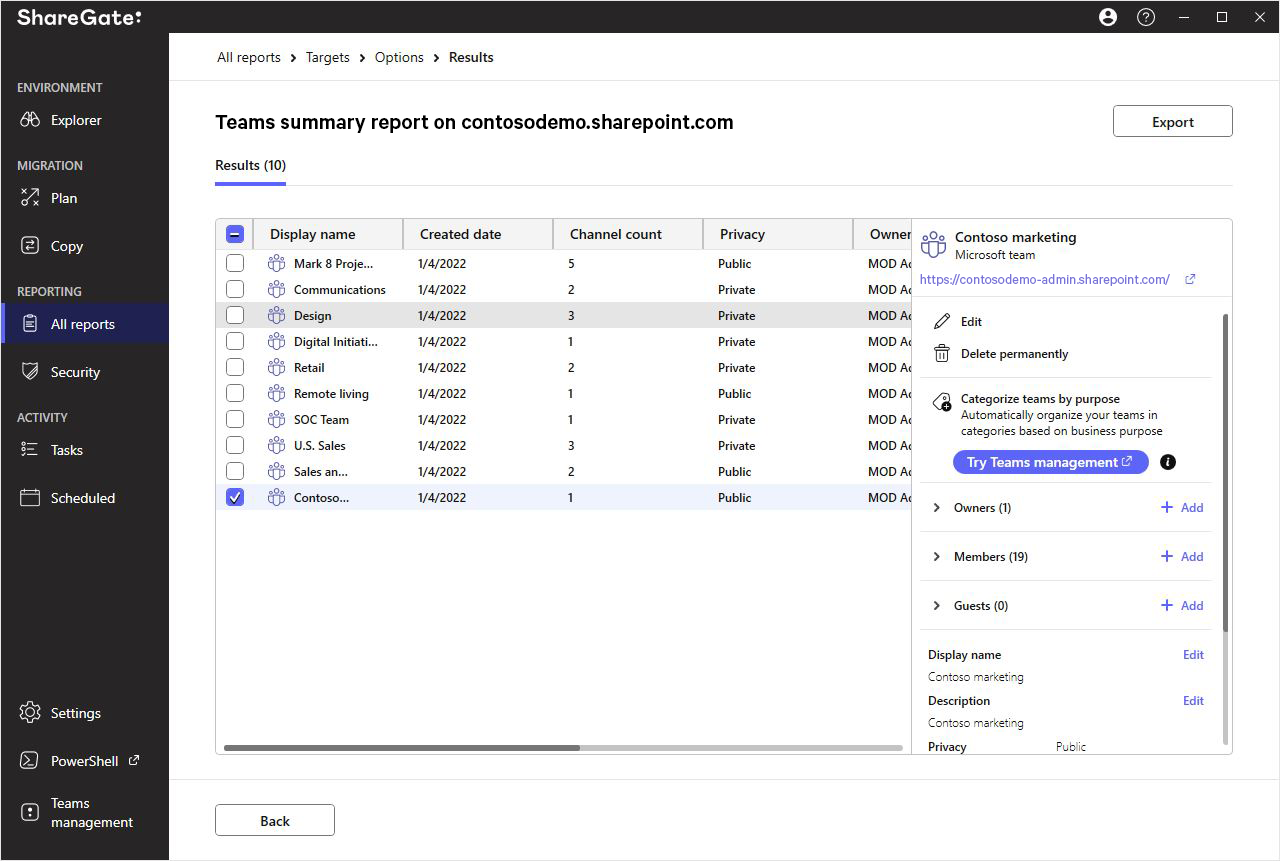Screen dimensions: 1280x861
Task: Expand the Members (19) section
Action: click(x=937, y=557)
